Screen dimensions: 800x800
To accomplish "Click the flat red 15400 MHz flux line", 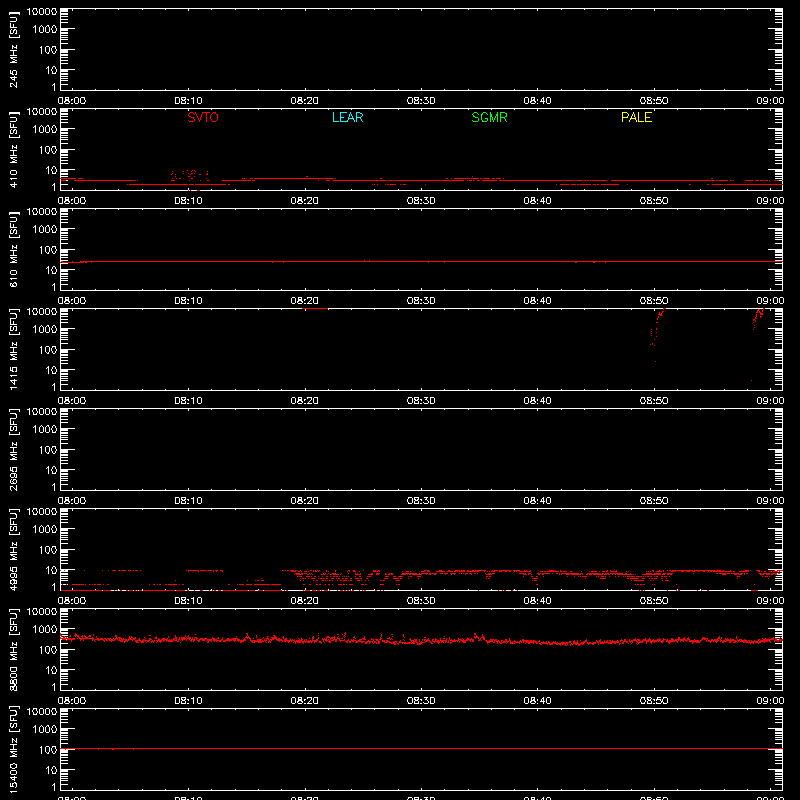I will [421, 748].
